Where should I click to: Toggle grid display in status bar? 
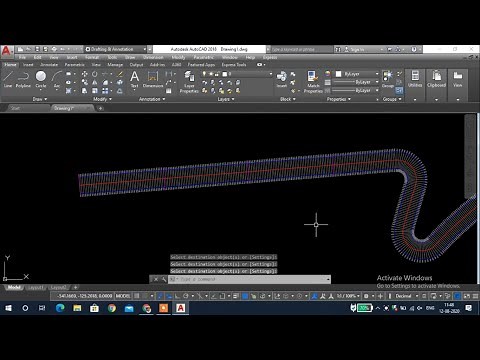coord(137,296)
